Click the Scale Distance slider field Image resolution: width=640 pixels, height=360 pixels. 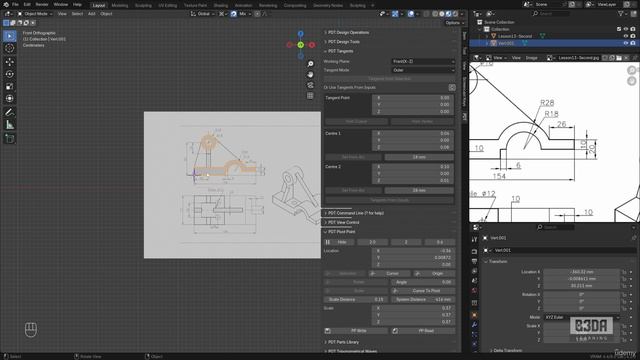(x=356, y=300)
